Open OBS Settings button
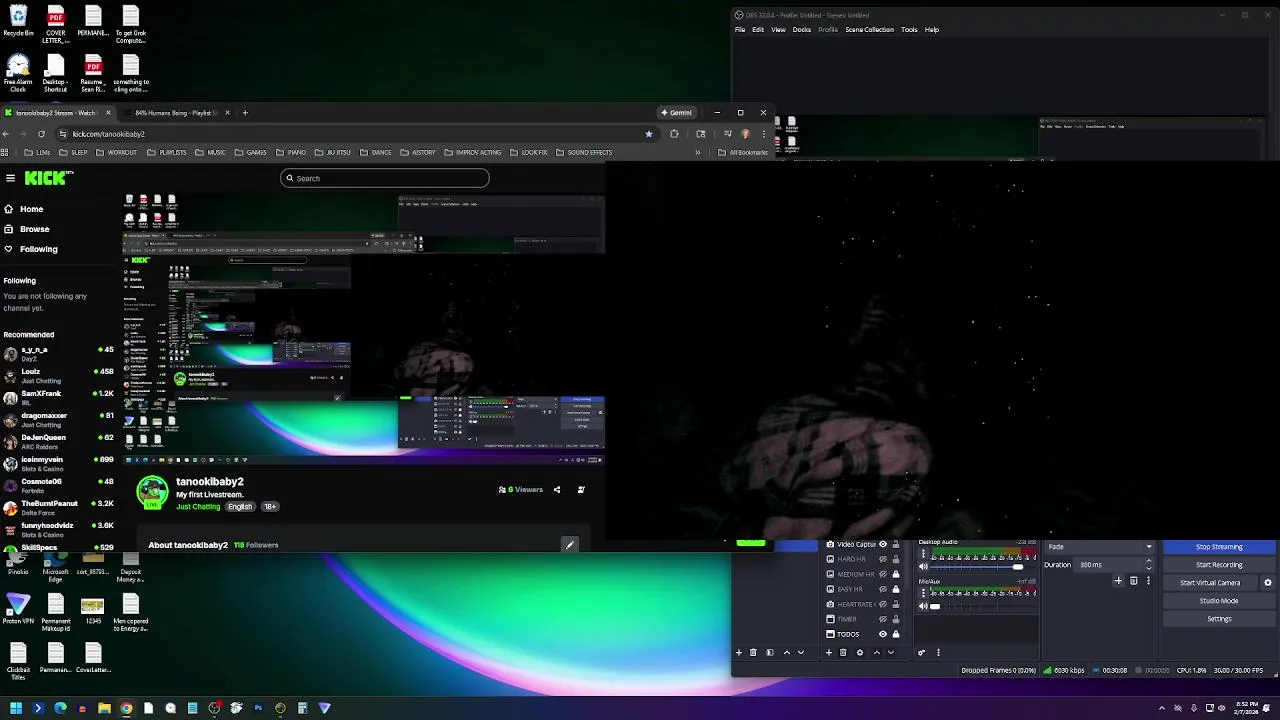1280x720 pixels. 1219,619
